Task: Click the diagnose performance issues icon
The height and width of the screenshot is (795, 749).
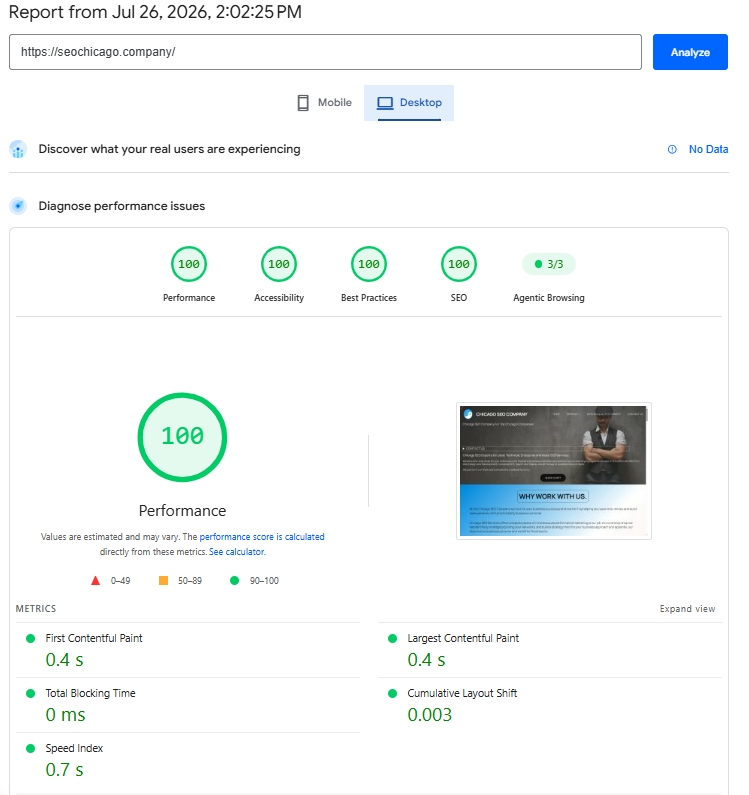Action: (18, 206)
